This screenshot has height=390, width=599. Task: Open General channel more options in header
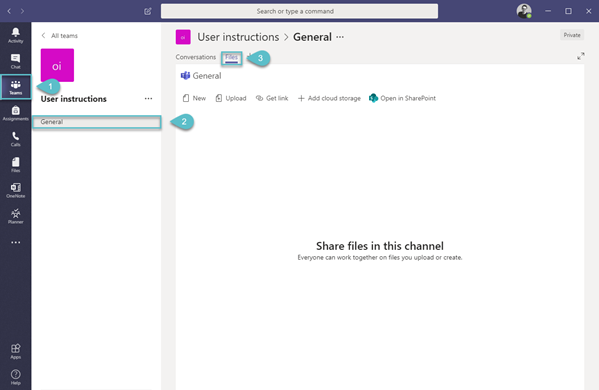[340, 37]
